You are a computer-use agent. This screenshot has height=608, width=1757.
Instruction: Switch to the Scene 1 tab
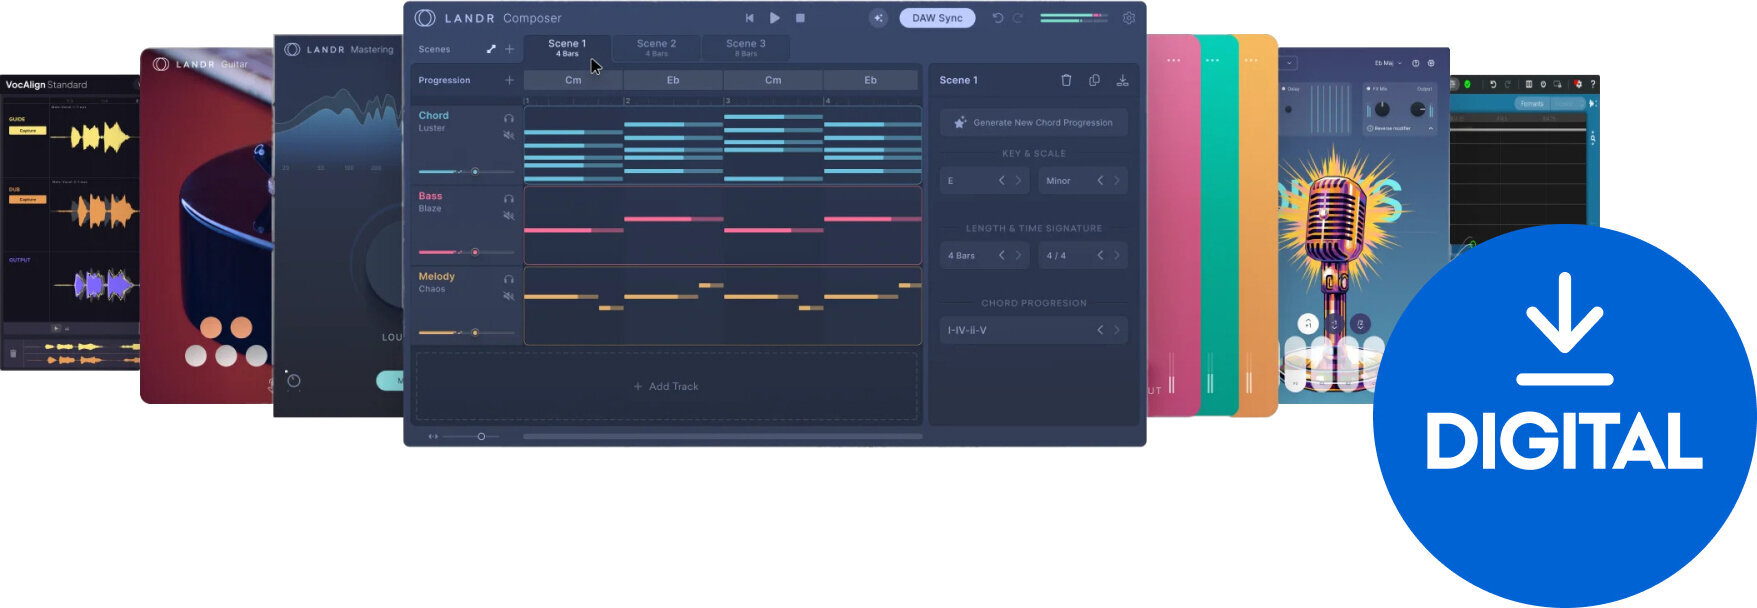pyautogui.click(x=567, y=47)
